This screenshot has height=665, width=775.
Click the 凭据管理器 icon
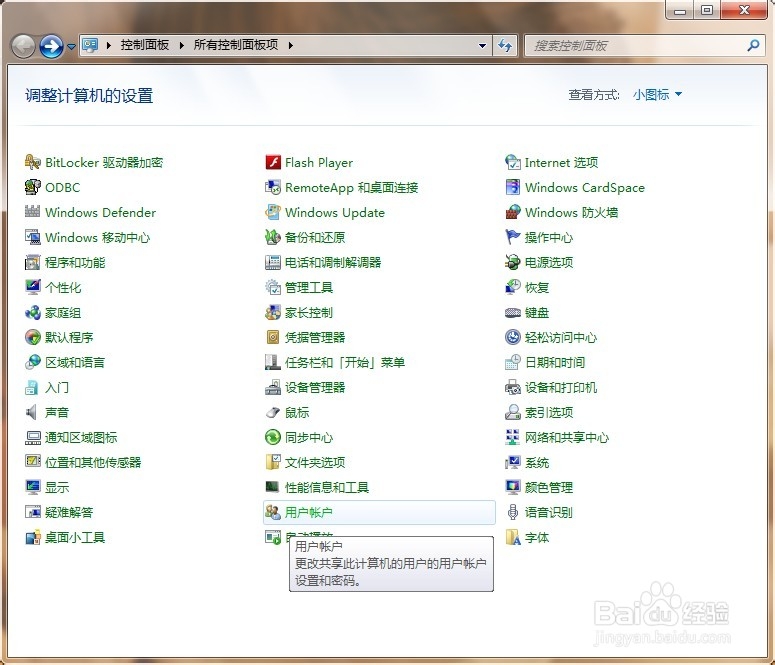coord(273,337)
